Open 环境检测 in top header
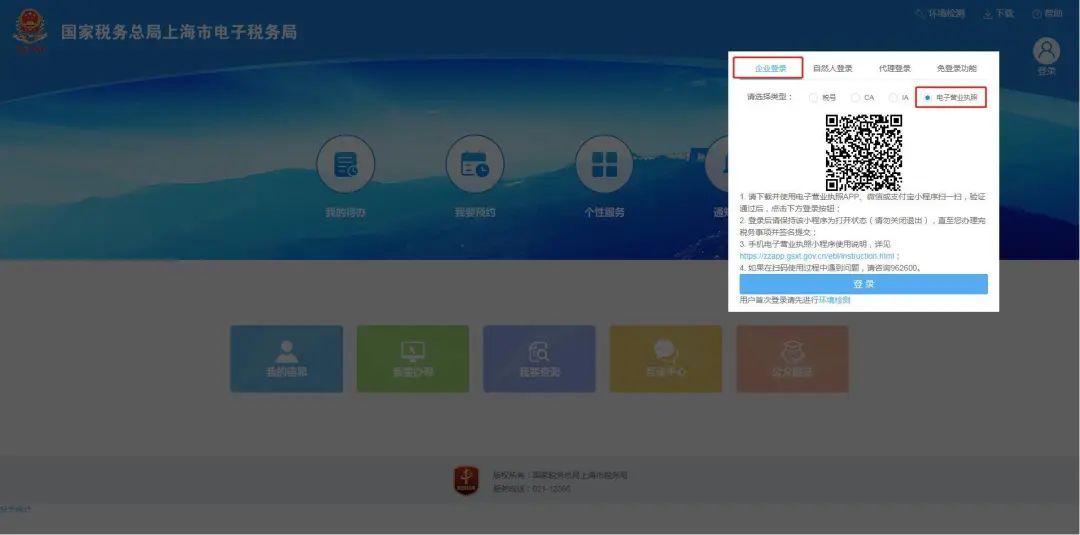Image resolution: width=1080 pixels, height=535 pixels. pyautogui.click(x=939, y=13)
